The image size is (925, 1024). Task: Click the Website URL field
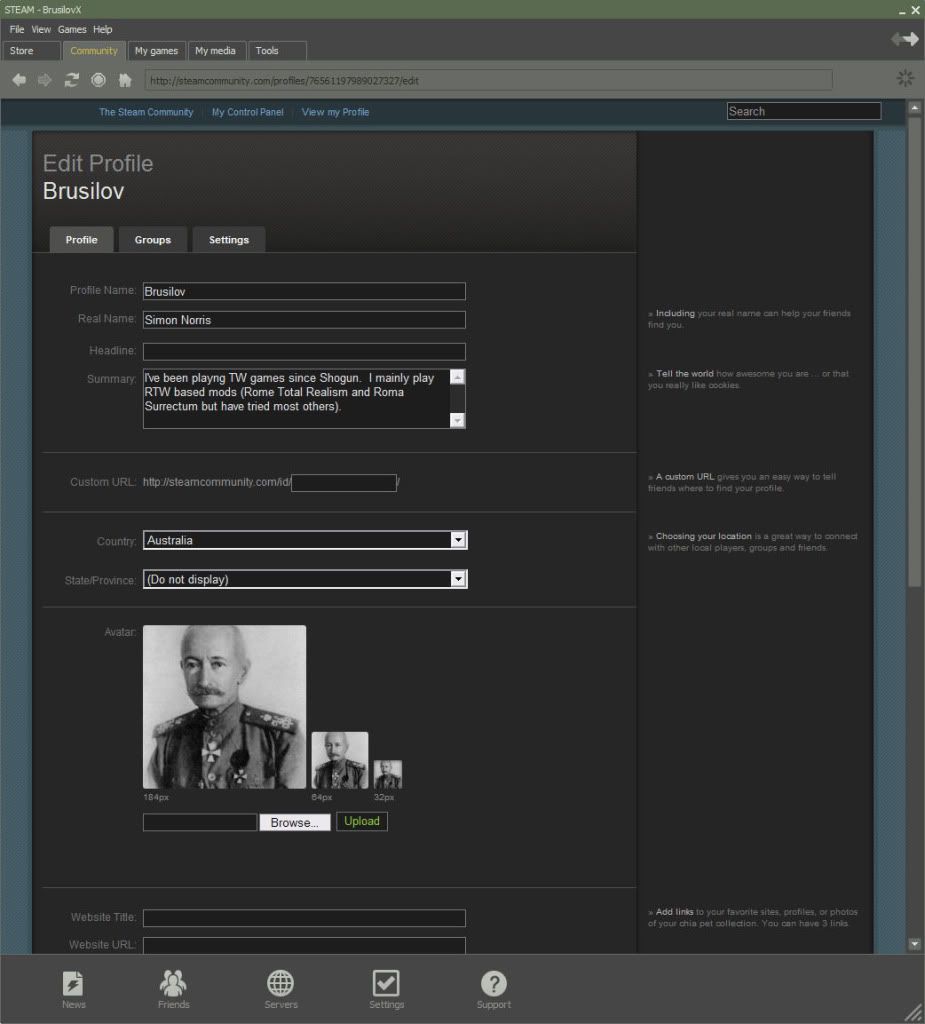click(304, 945)
